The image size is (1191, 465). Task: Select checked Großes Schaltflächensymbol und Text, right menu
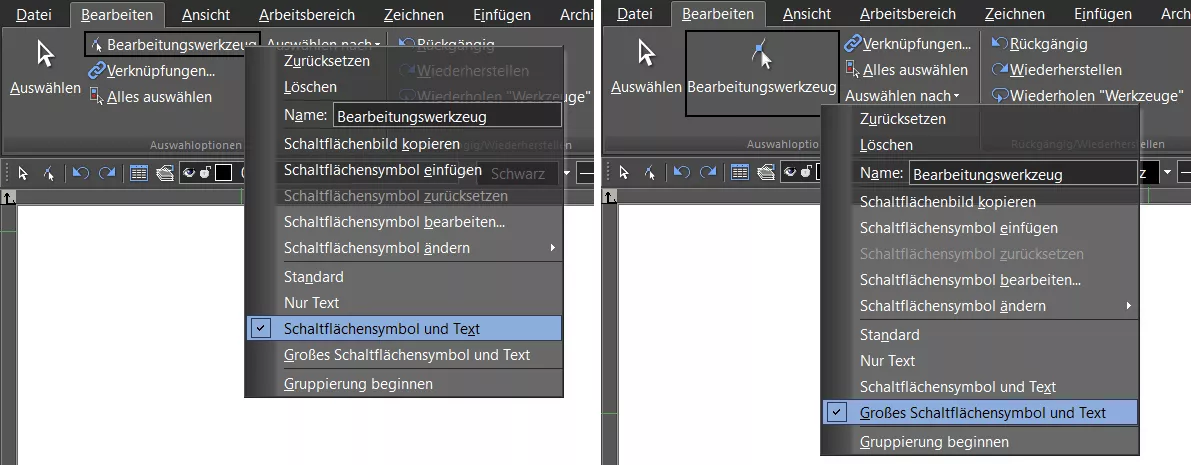981,413
